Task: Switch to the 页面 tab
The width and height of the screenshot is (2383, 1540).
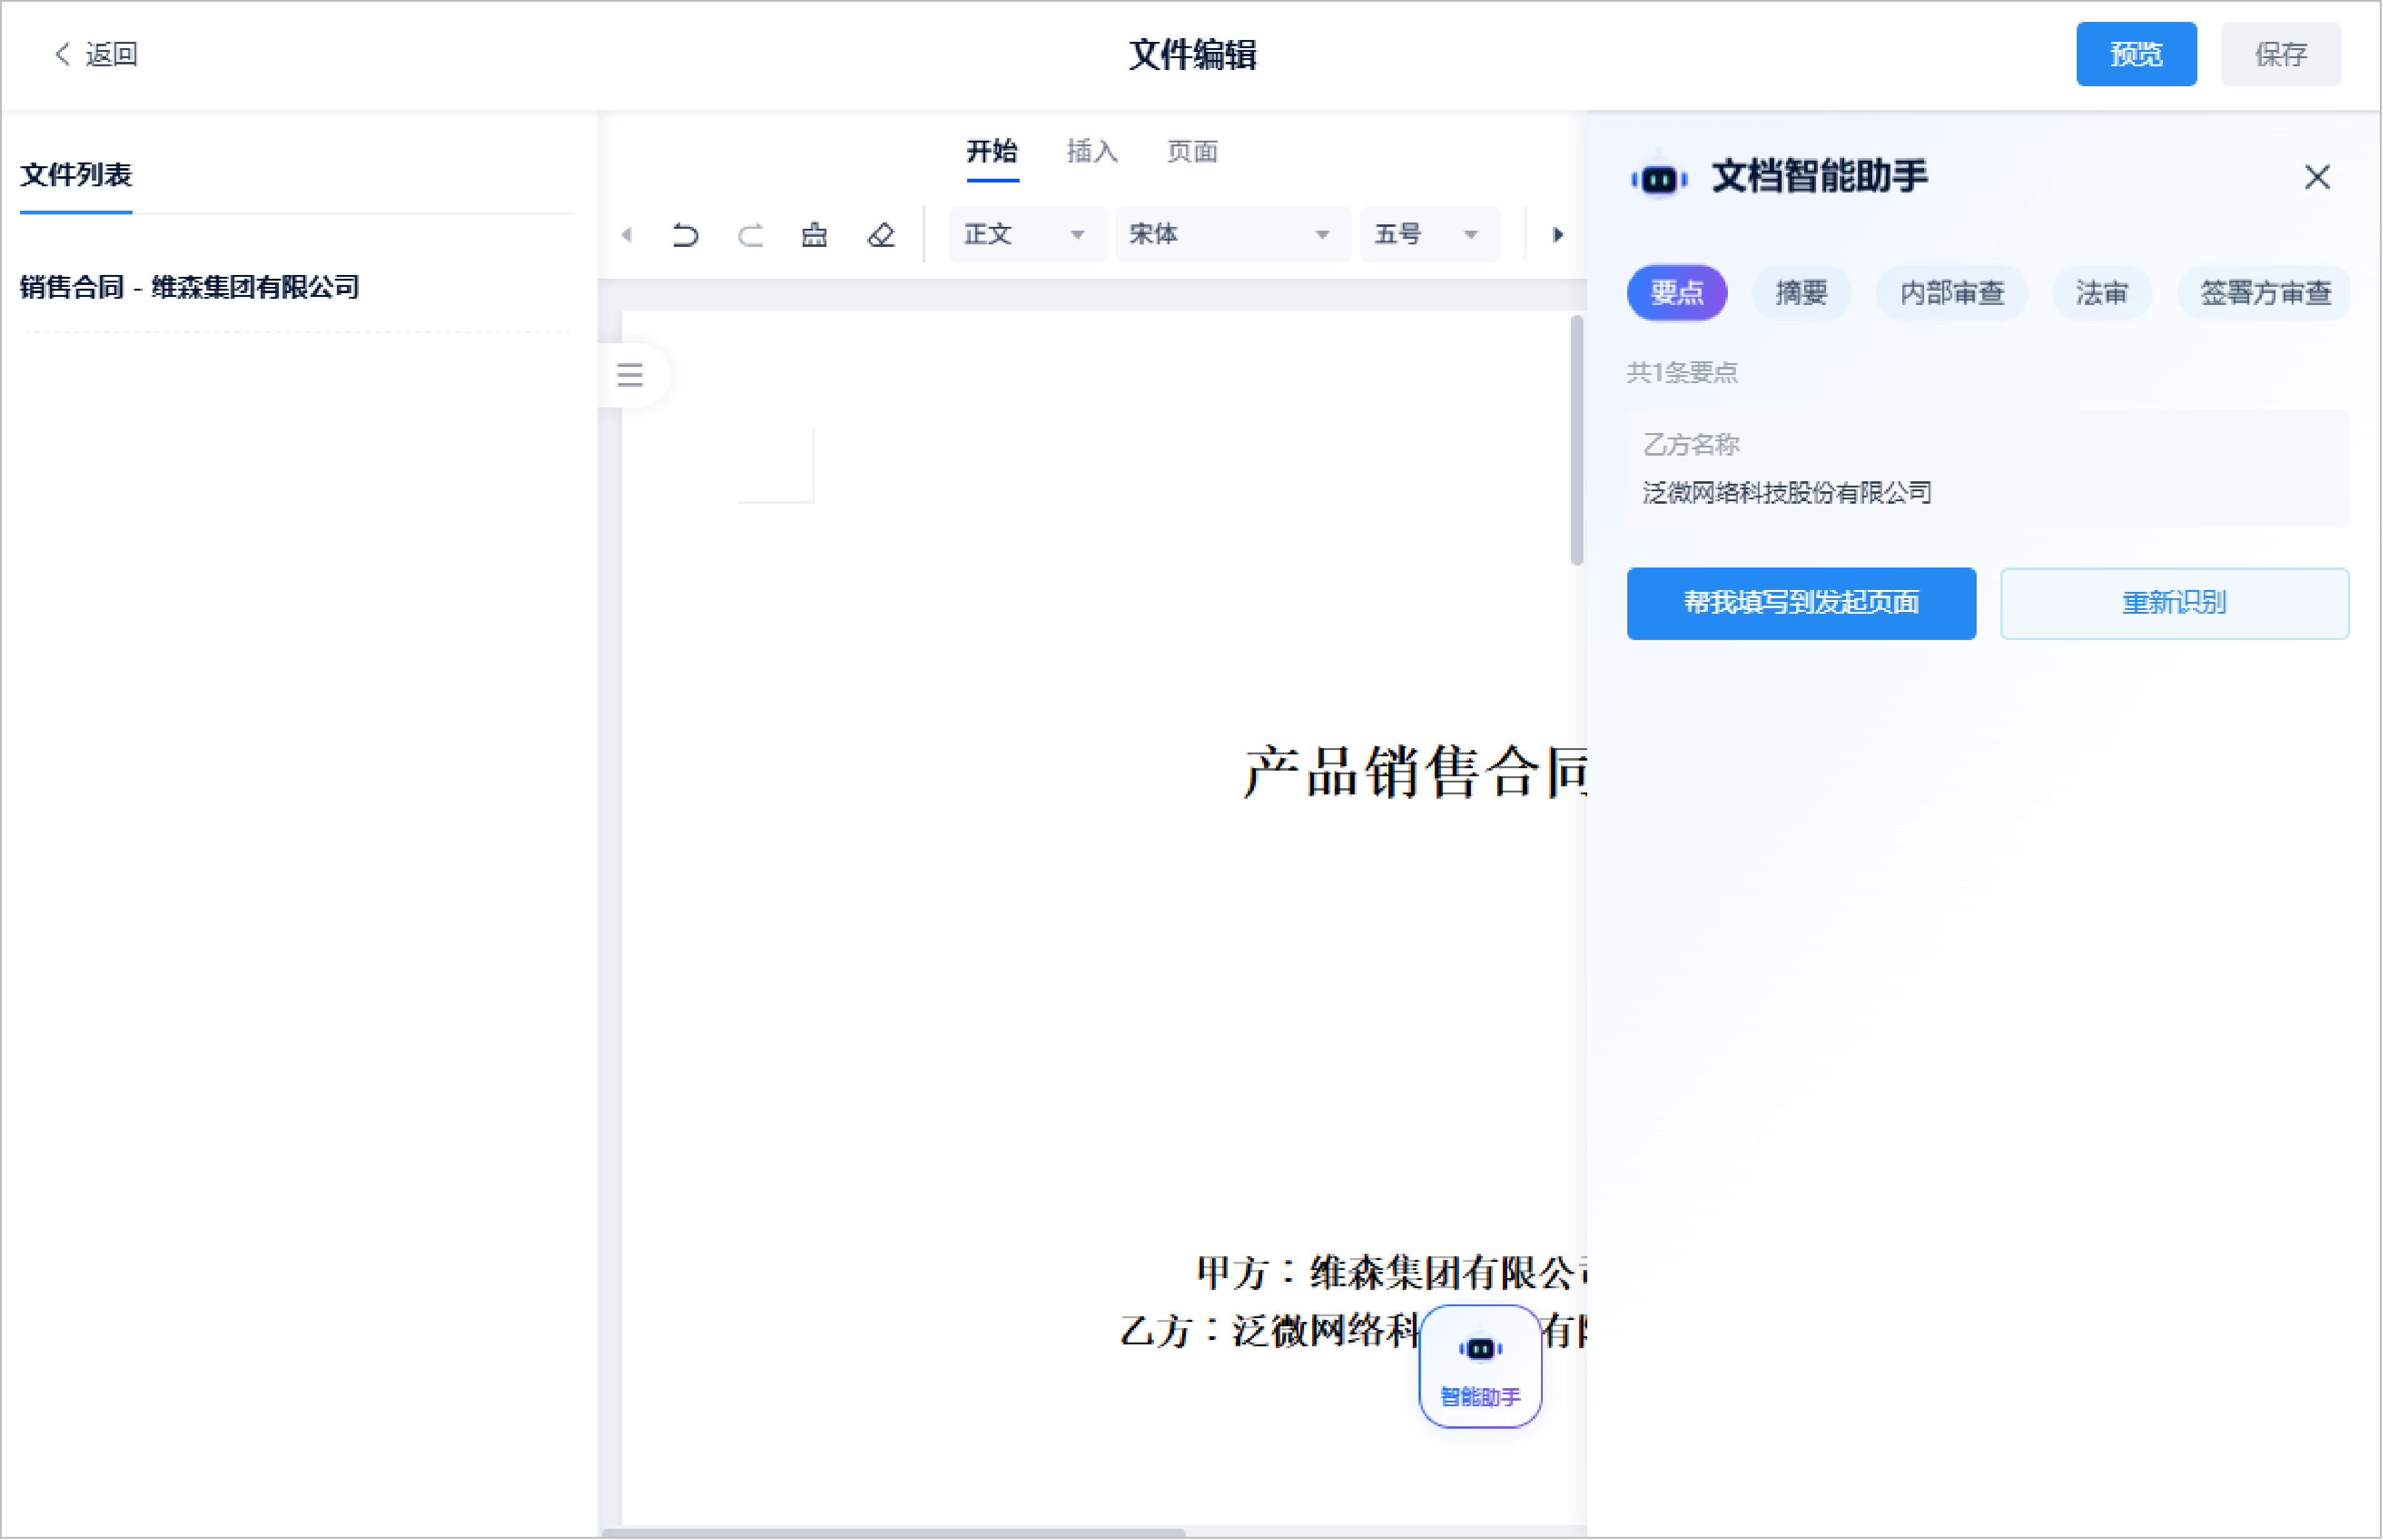Action: click(x=1191, y=152)
